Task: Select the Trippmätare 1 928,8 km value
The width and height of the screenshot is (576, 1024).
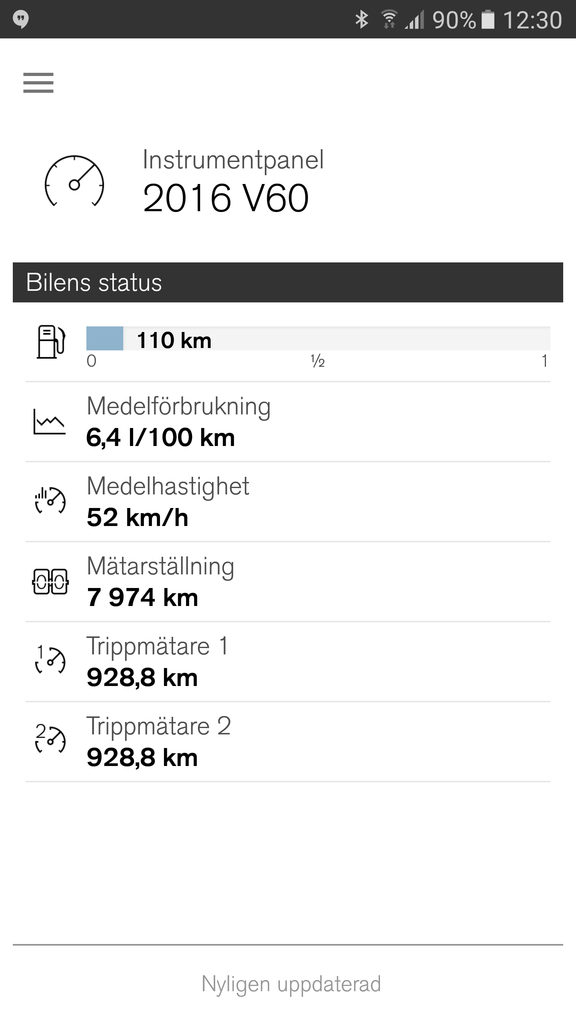Action: [x=142, y=677]
